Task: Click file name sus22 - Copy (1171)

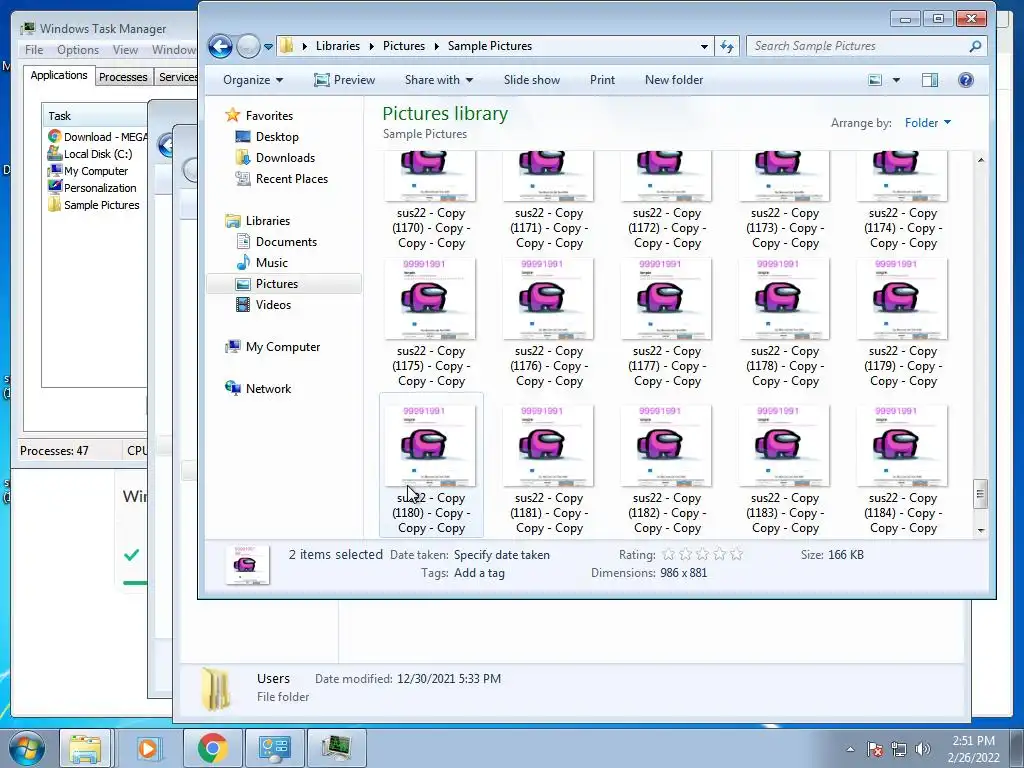Action: pyautogui.click(x=549, y=228)
